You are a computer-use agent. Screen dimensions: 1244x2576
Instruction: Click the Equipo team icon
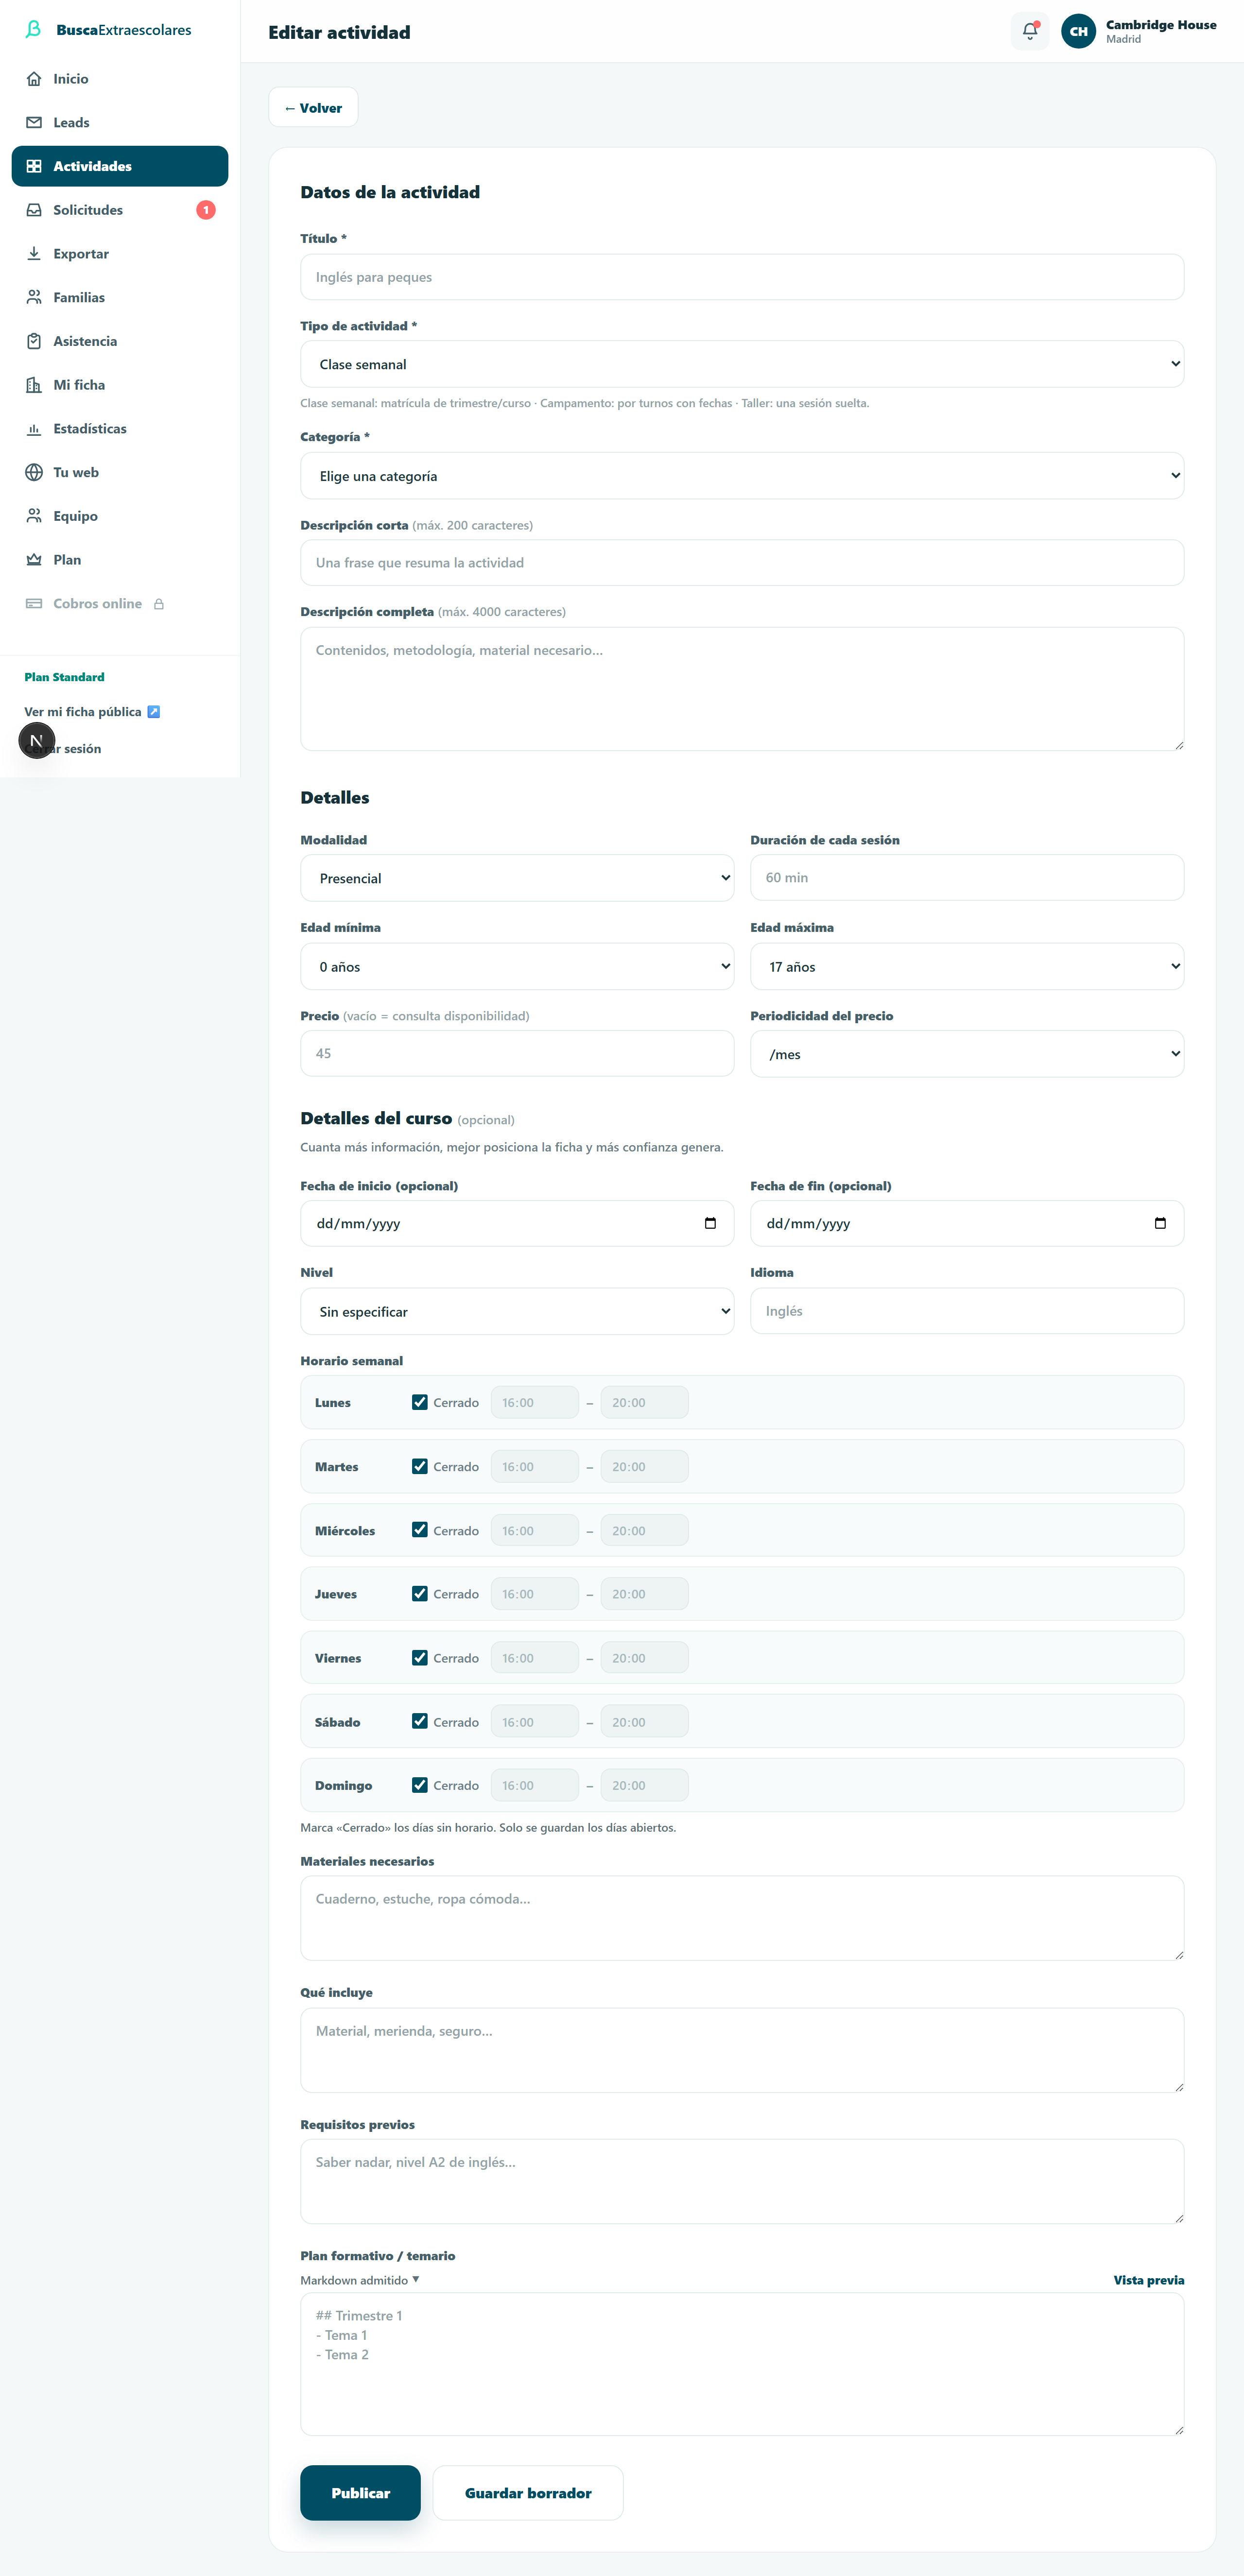point(34,516)
